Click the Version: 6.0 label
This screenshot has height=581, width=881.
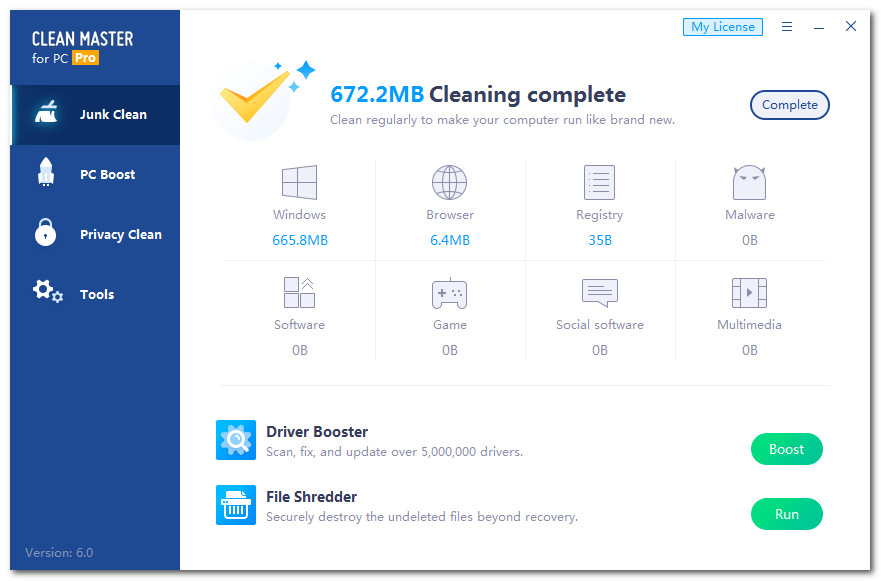tap(59, 552)
